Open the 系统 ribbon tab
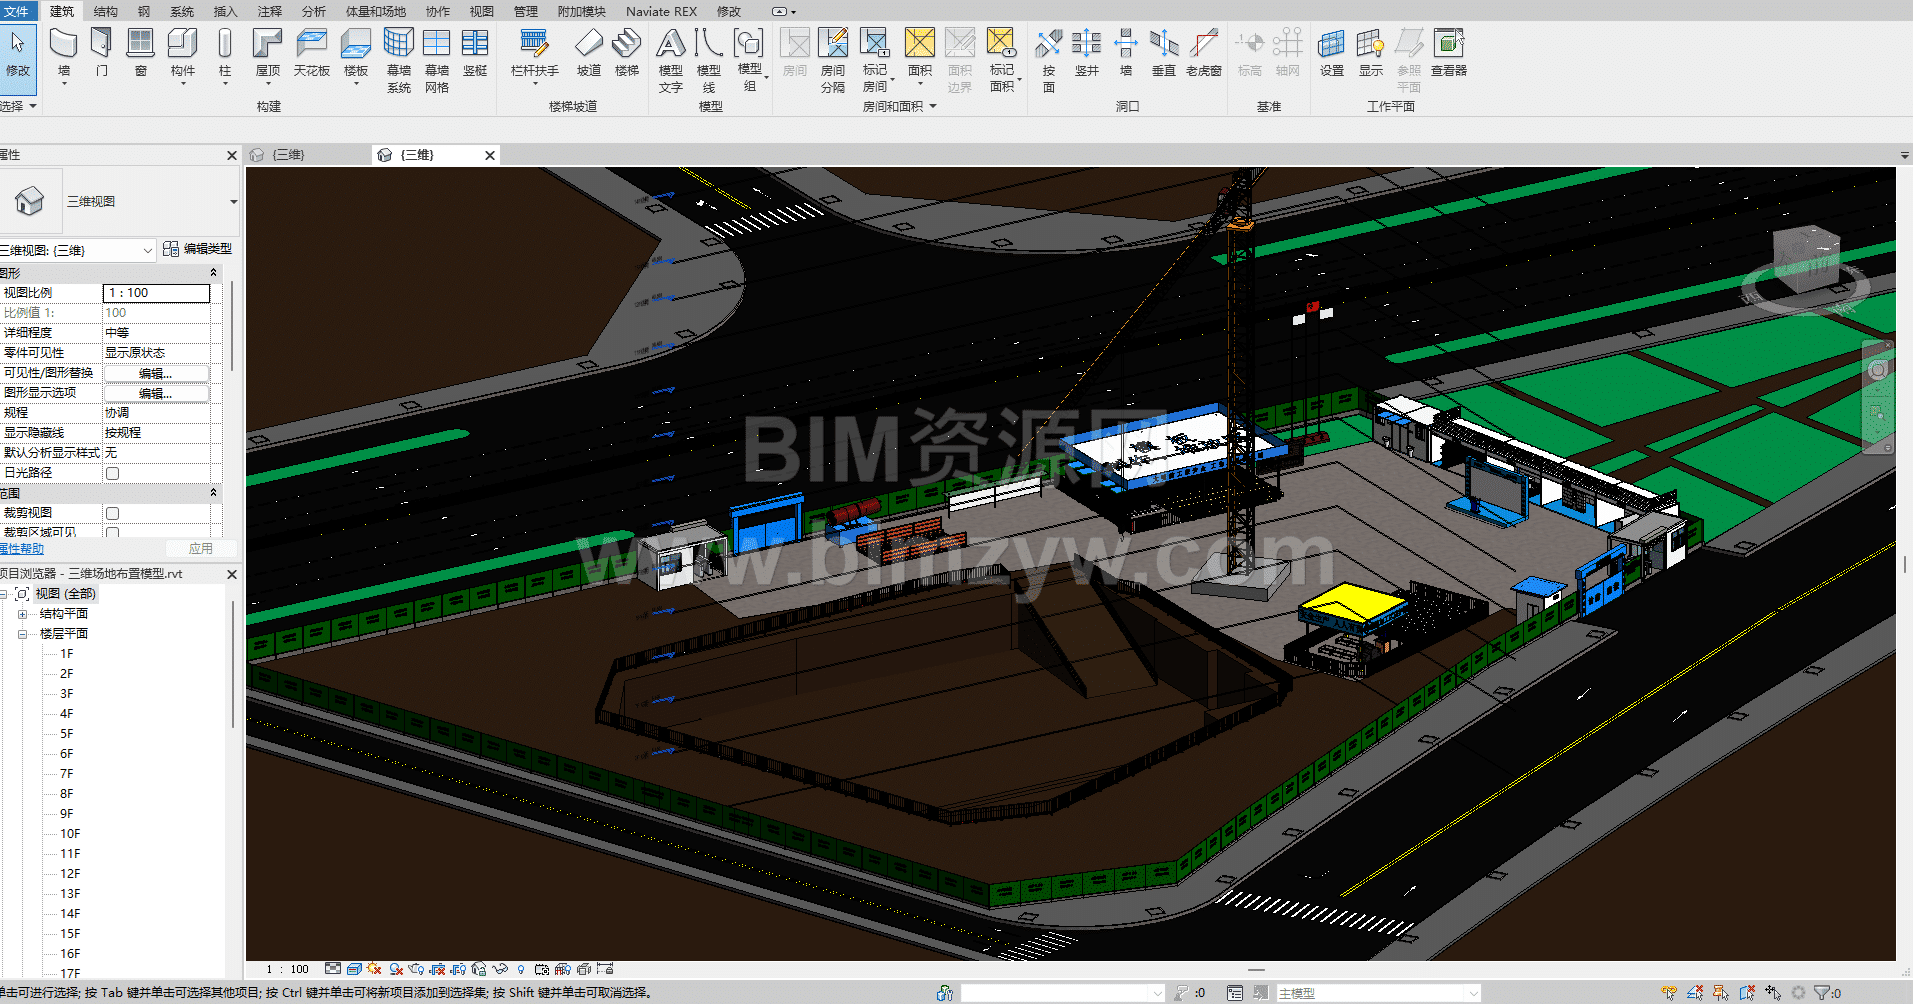 (x=182, y=11)
